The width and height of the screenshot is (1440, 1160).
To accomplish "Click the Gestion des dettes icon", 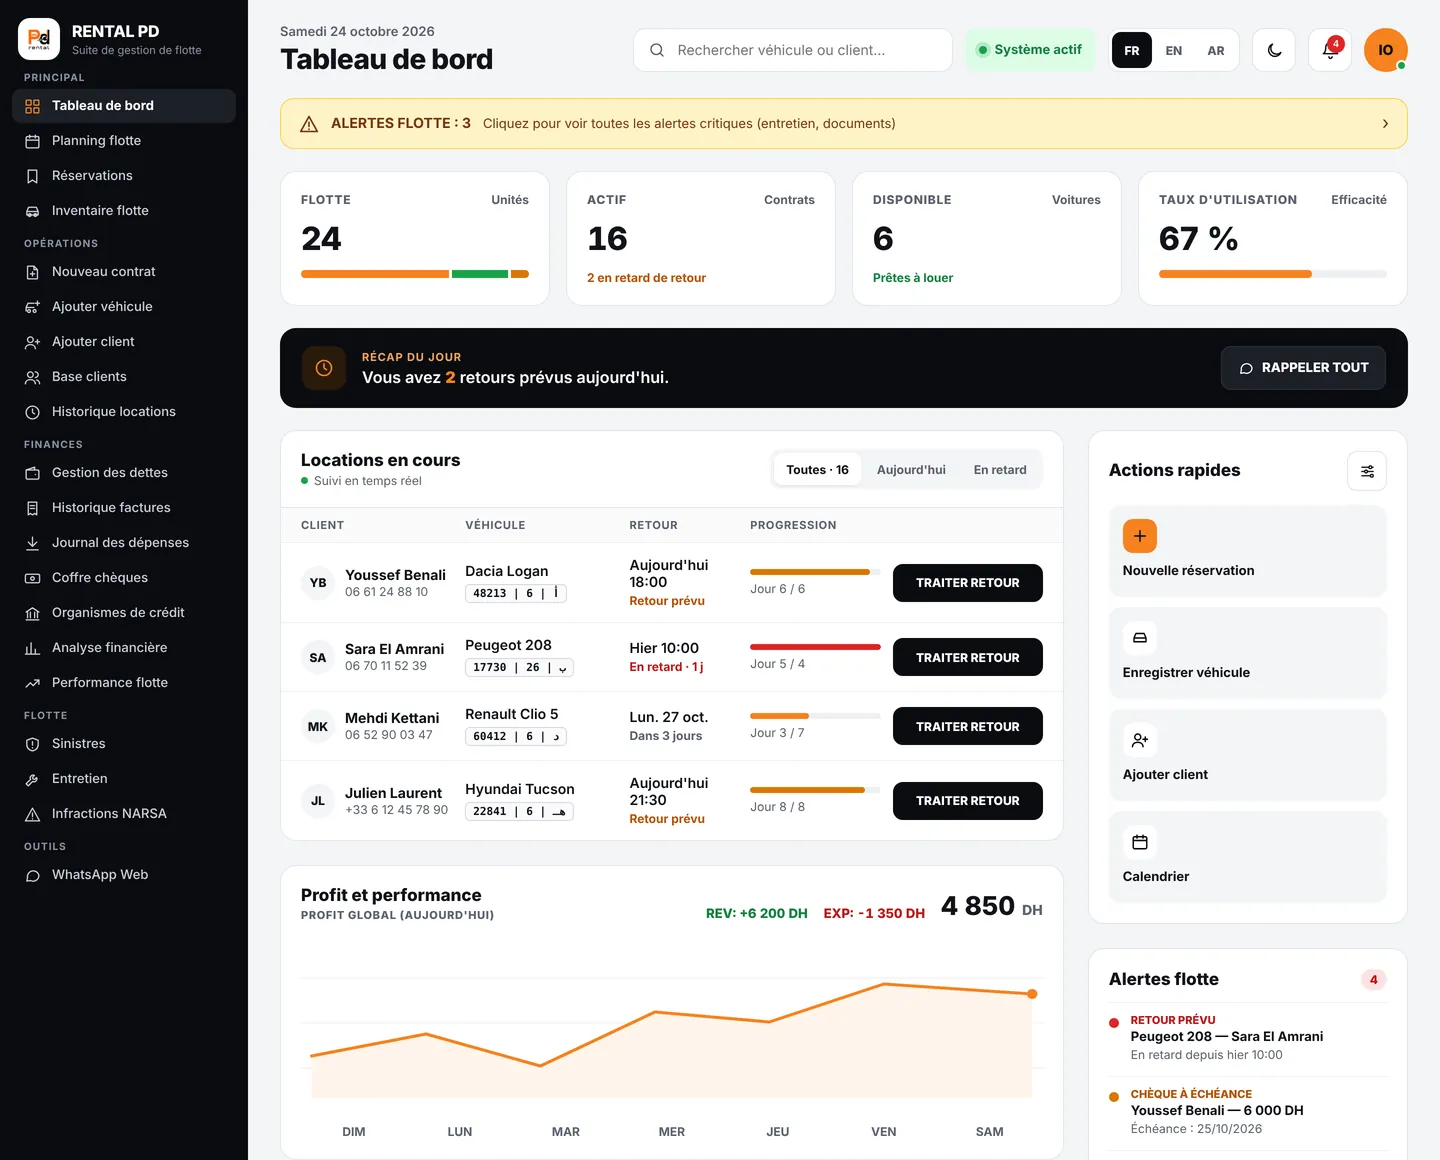I will point(32,473).
